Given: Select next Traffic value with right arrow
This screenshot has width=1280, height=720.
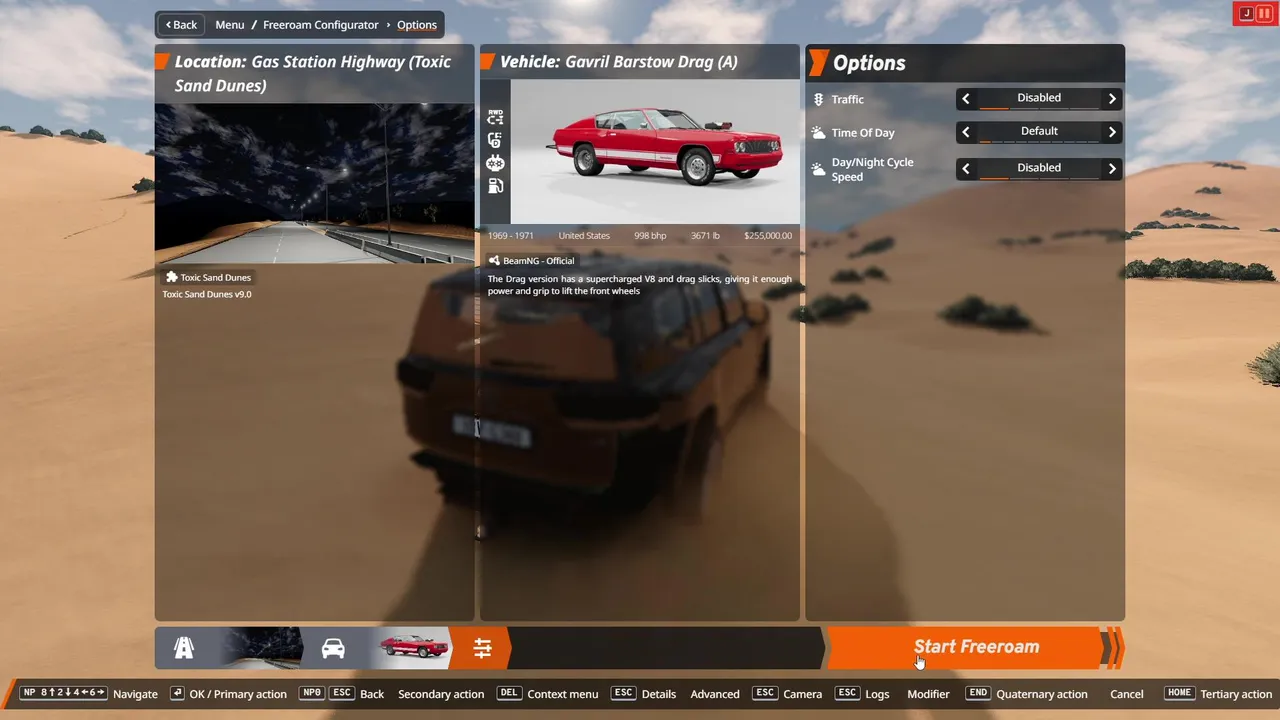Looking at the screenshot, I should click(1112, 99).
